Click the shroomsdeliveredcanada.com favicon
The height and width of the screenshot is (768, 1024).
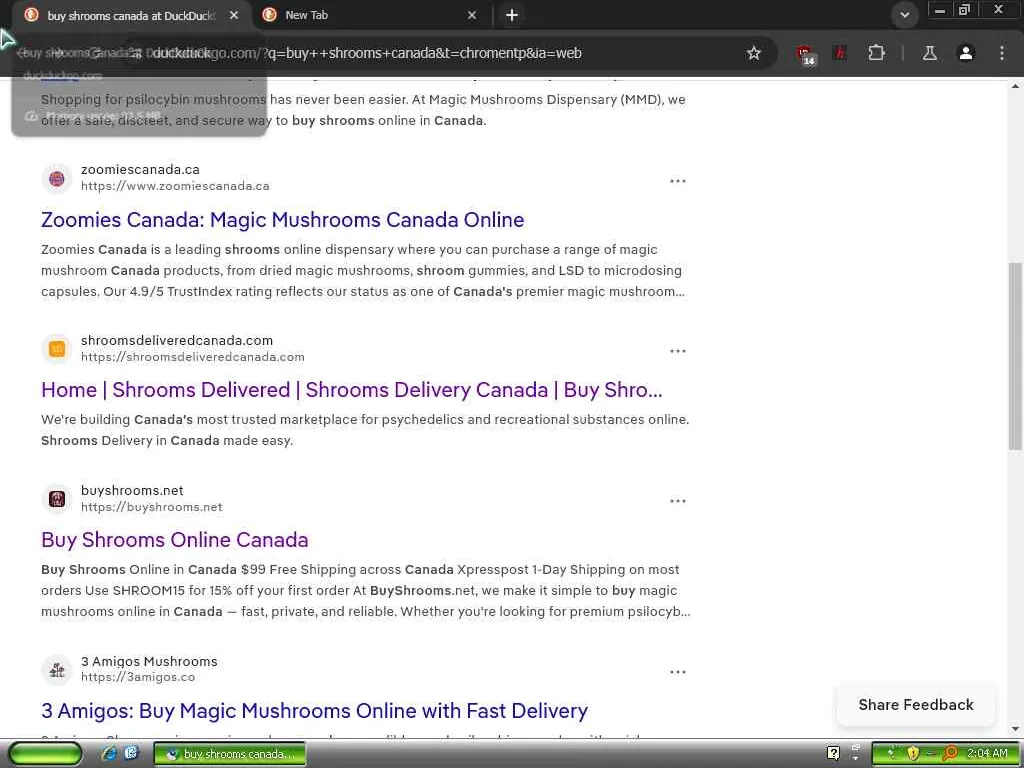57,349
